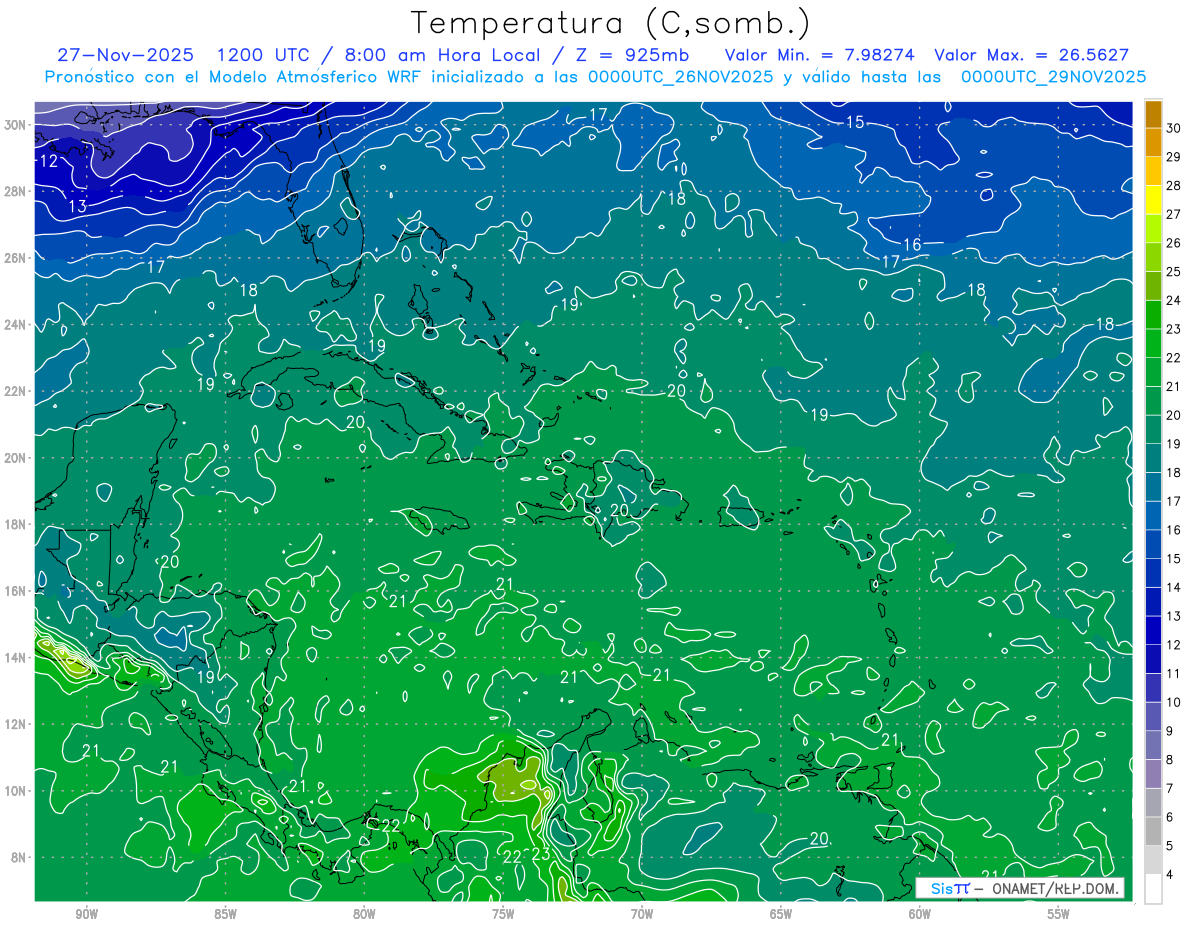Viewport: 1200px width, 927px height.
Task: Click the 8N latitude axis label
Action: (18, 857)
